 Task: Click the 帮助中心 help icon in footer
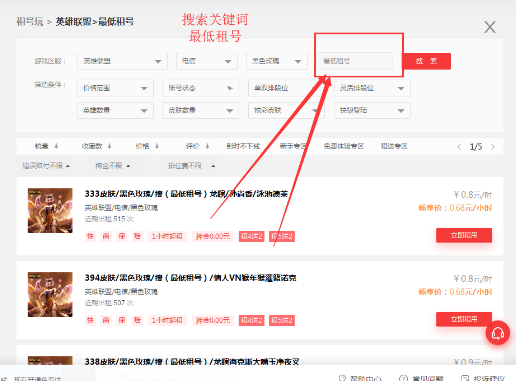point(342,378)
